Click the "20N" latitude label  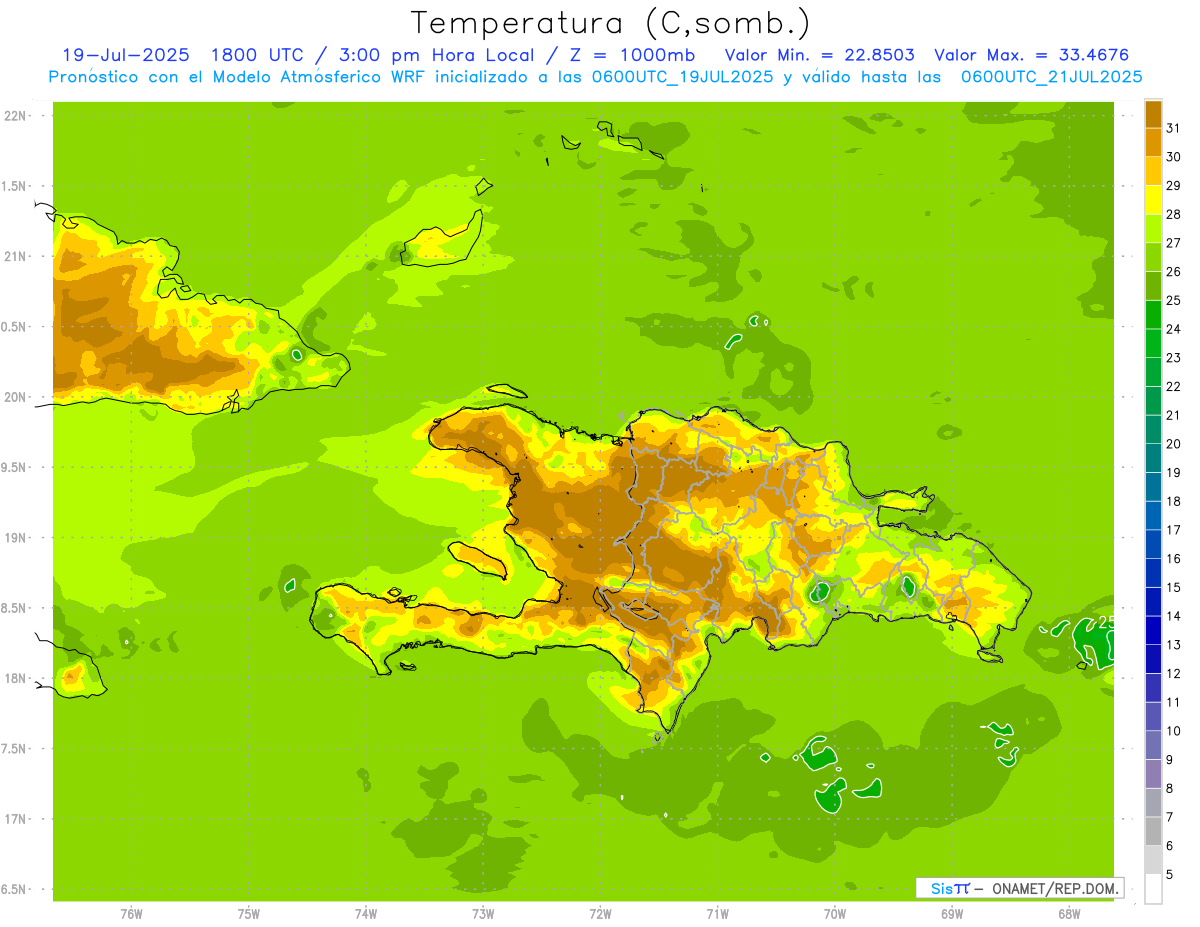tap(15, 397)
